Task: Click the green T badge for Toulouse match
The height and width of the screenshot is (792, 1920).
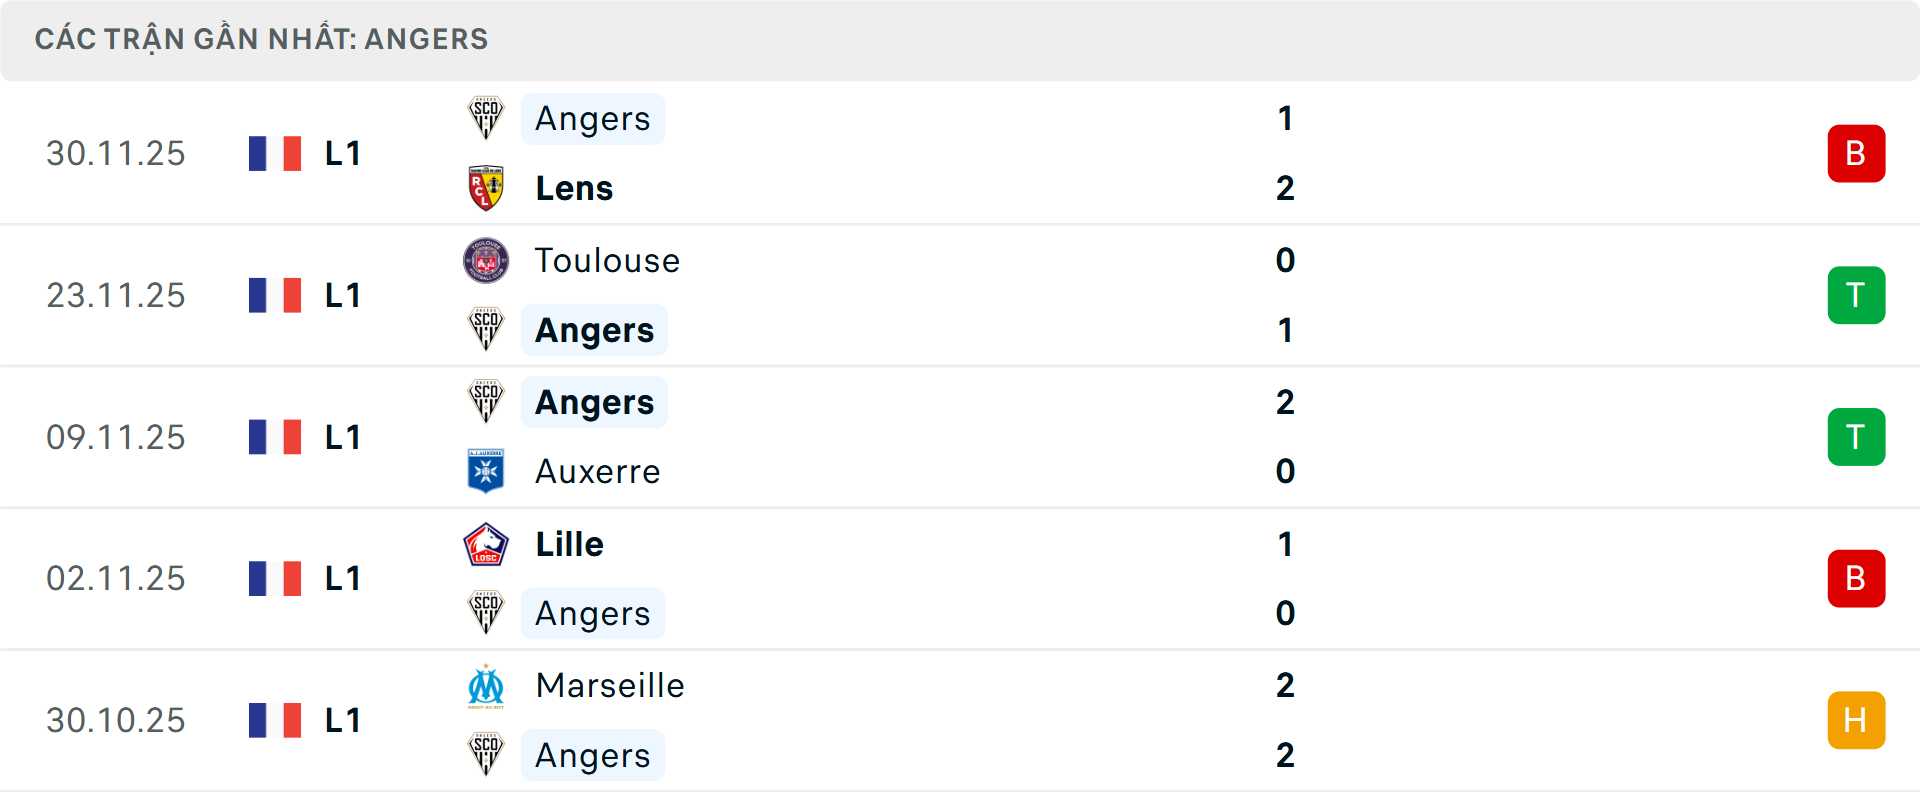Action: point(1856,295)
